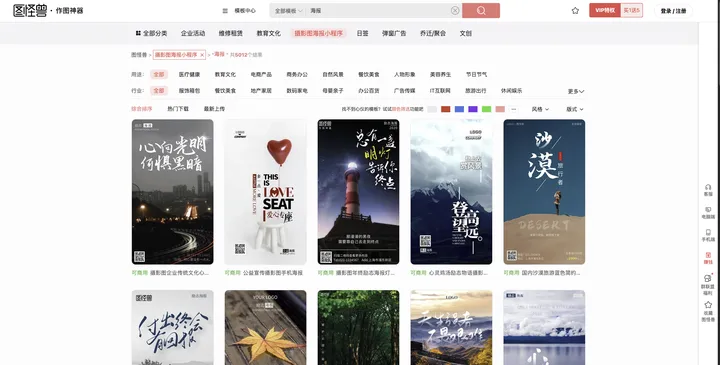Image resolution: width=720 pixels, height=365 pixels.
Task: Click the 图怪兽 breadcrumb link
Action: [x=139, y=55]
